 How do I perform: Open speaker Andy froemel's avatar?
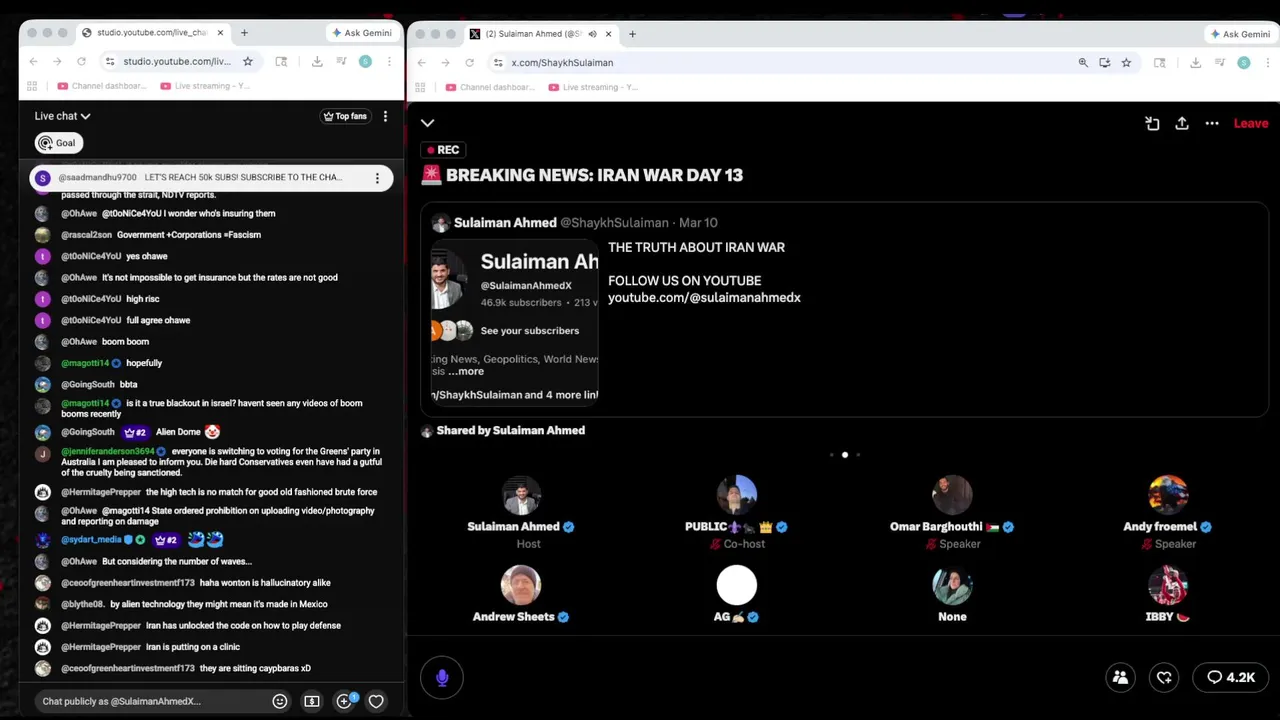point(1168,496)
